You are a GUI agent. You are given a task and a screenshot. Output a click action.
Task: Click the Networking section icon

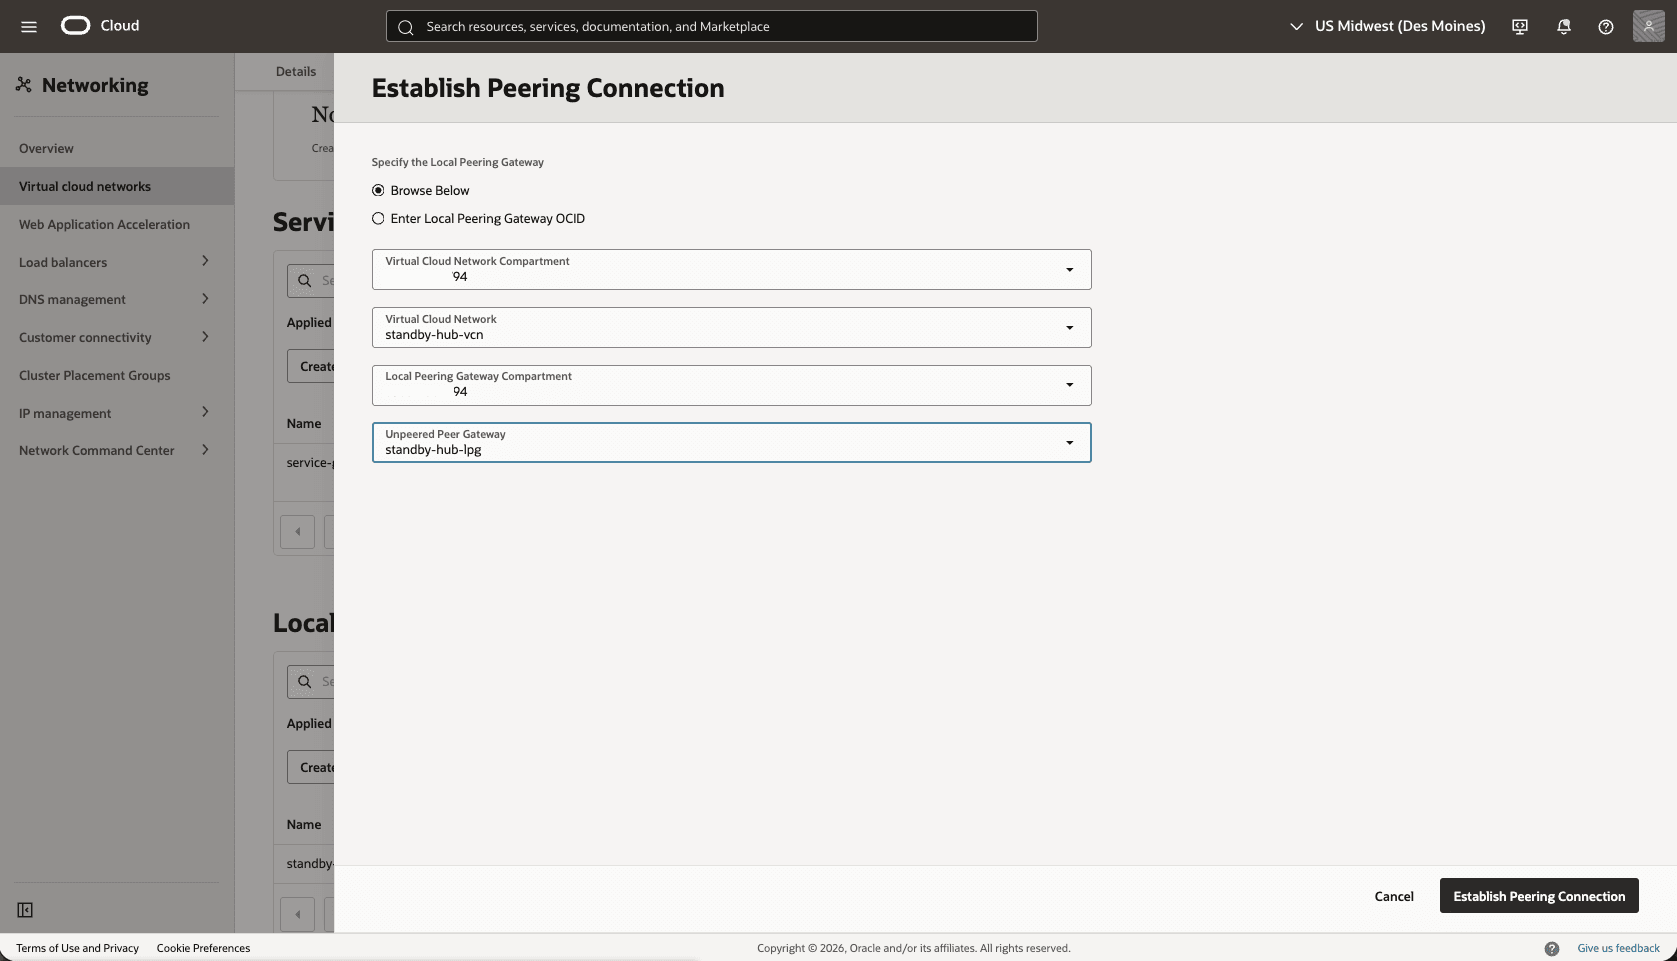coord(24,85)
